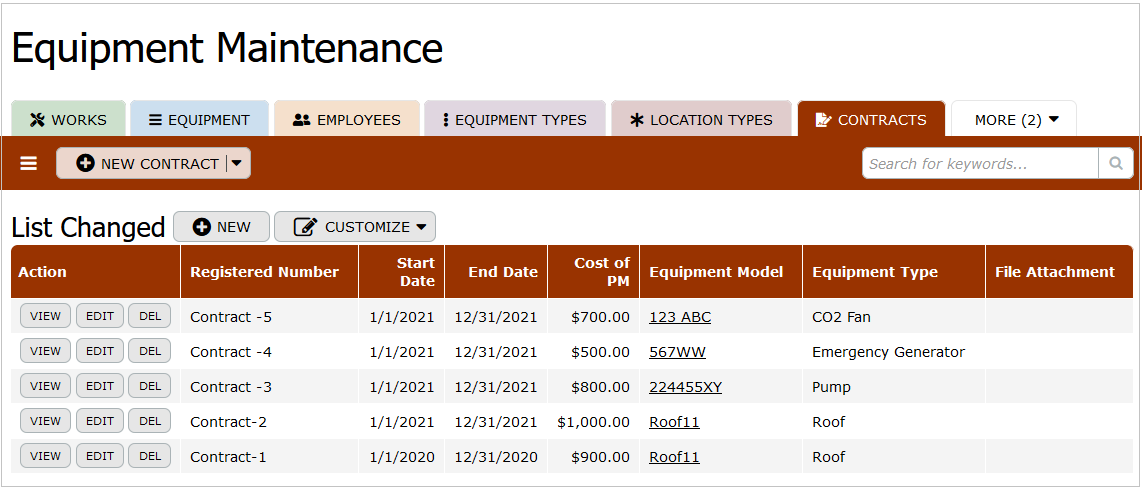The width and height of the screenshot is (1142, 489).
Task: Edit the Contract -4 row
Action: click(100, 352)
